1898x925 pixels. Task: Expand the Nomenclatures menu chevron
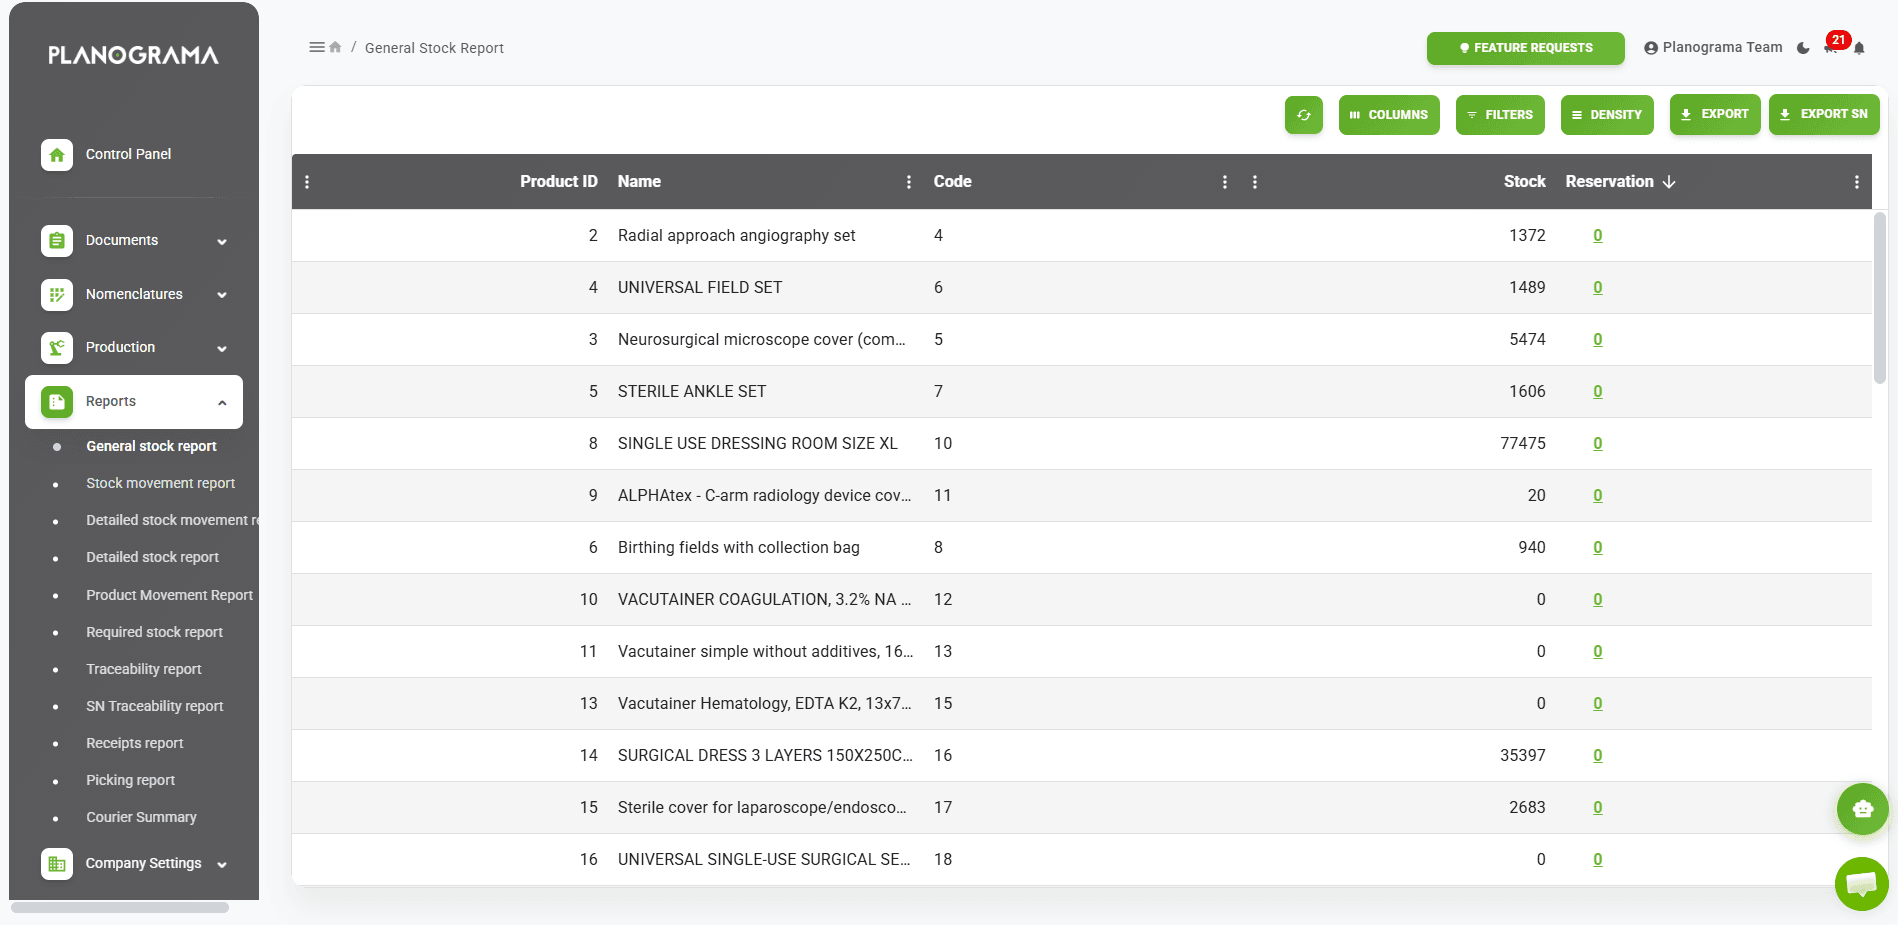222,295
